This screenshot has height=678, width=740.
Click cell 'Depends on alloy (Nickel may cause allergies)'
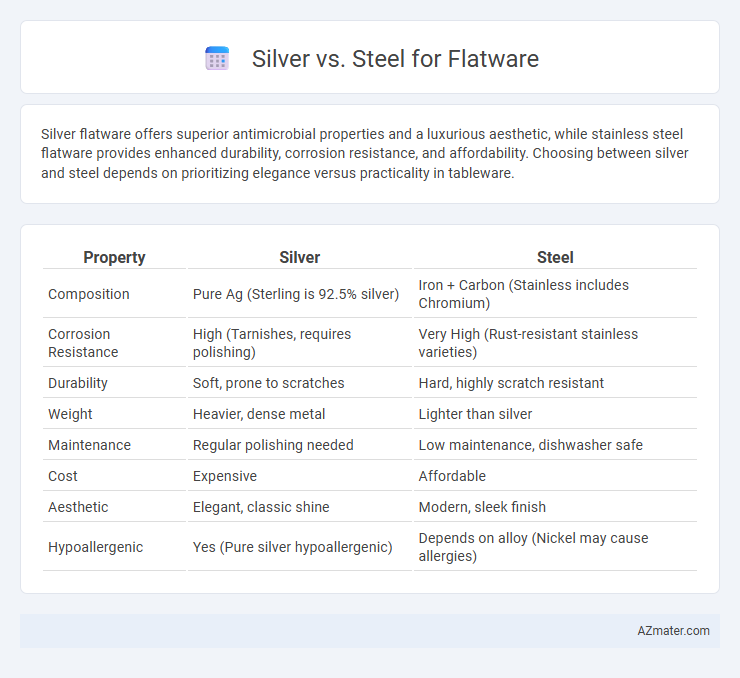click(x=533, y=547)
